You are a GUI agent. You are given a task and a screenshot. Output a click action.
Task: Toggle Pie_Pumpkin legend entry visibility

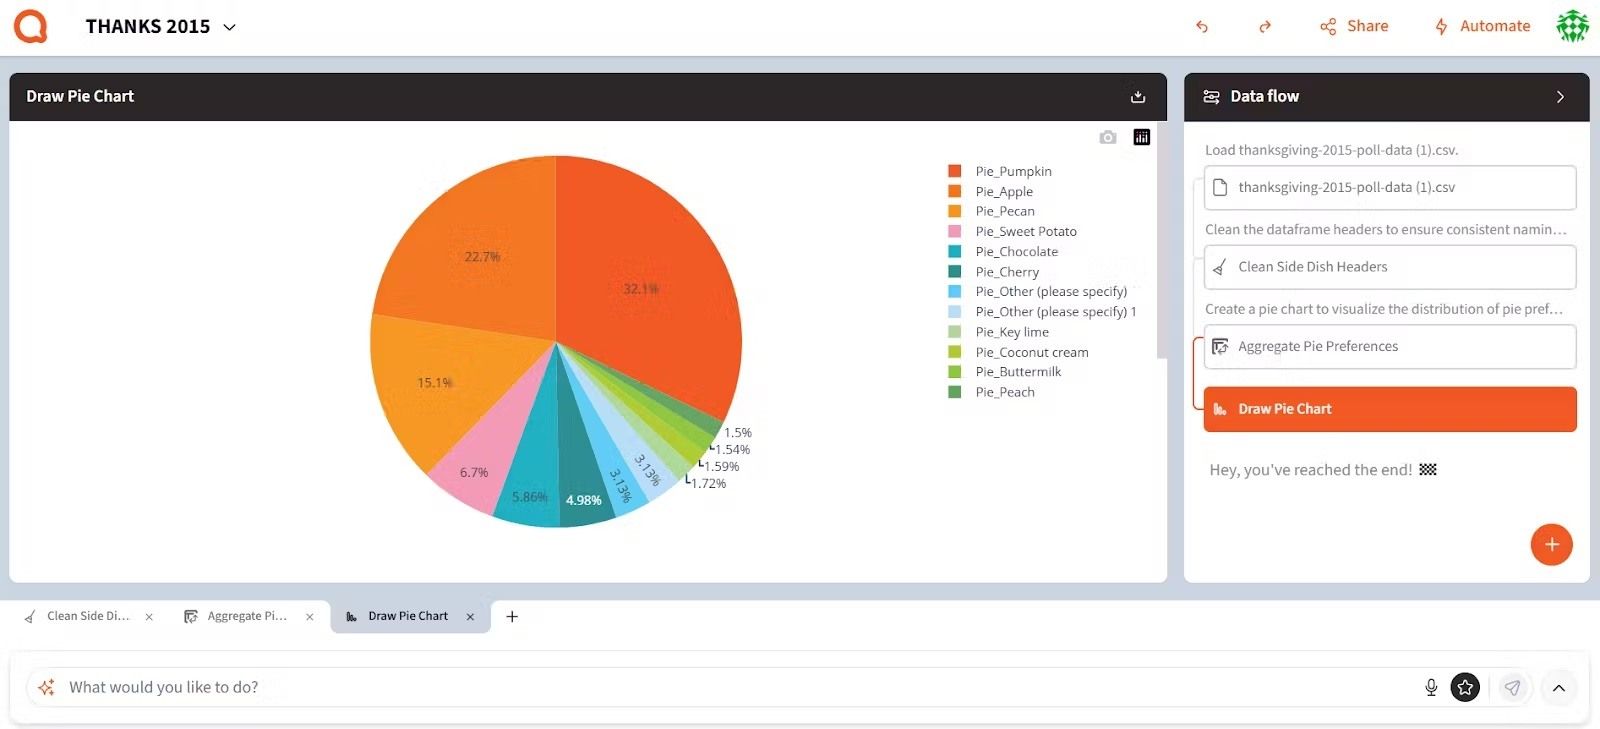1013,172
